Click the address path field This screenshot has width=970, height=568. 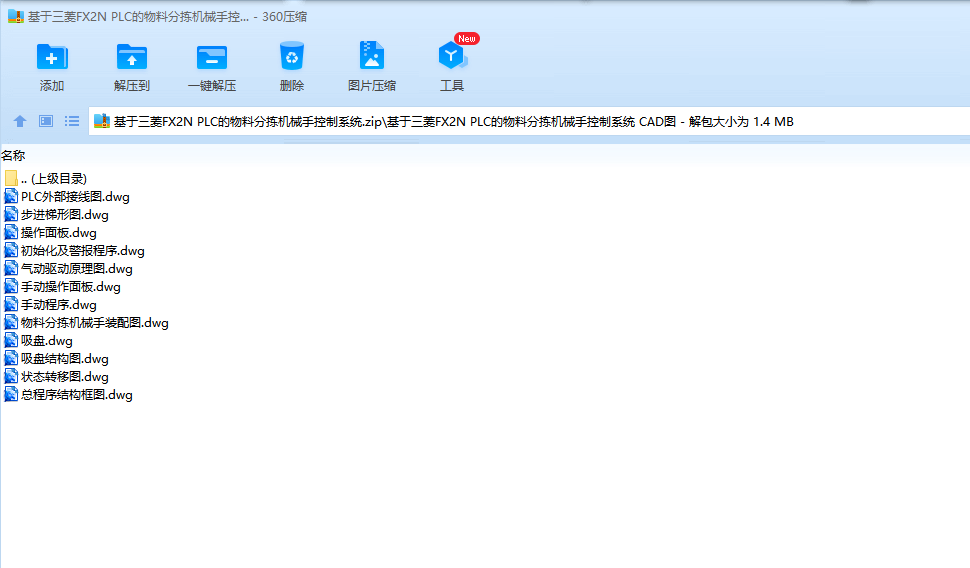[530, 121]
